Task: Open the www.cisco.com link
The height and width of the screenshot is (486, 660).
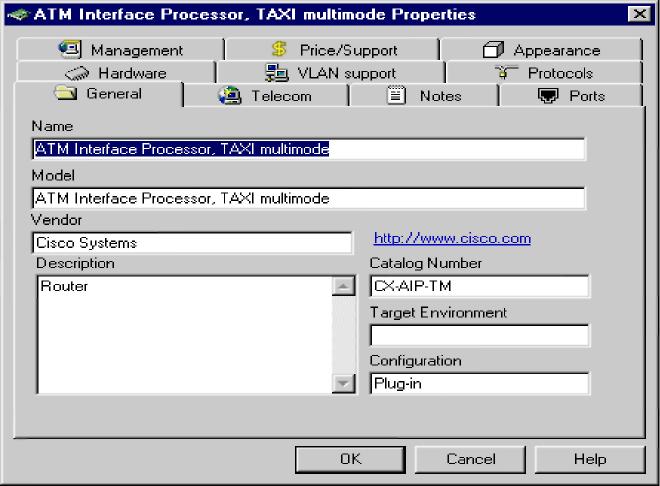Action: [452, 239]
